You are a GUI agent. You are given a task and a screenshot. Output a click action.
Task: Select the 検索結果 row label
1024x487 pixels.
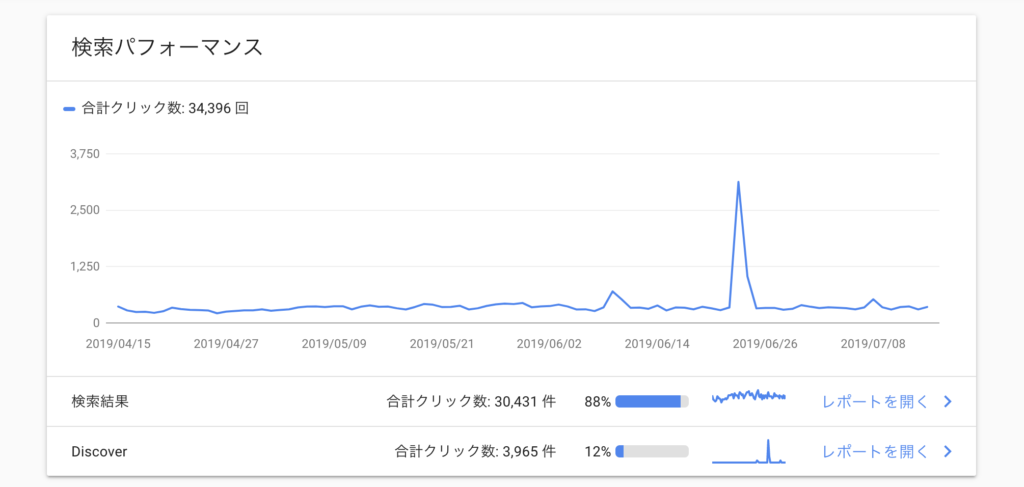pos(100,401)
